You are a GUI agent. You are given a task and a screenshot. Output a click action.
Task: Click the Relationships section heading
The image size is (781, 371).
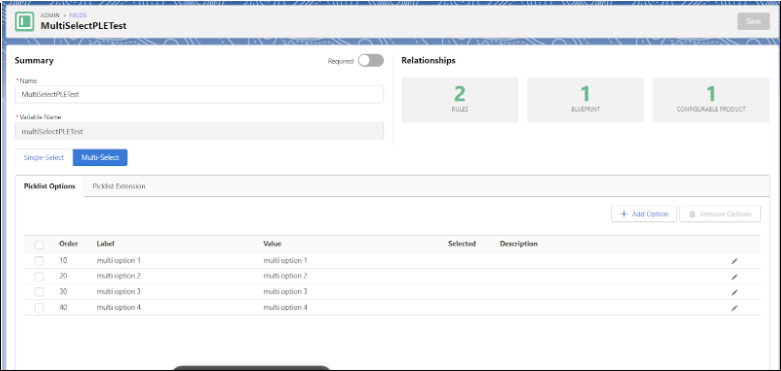click(x=428, y=61)
